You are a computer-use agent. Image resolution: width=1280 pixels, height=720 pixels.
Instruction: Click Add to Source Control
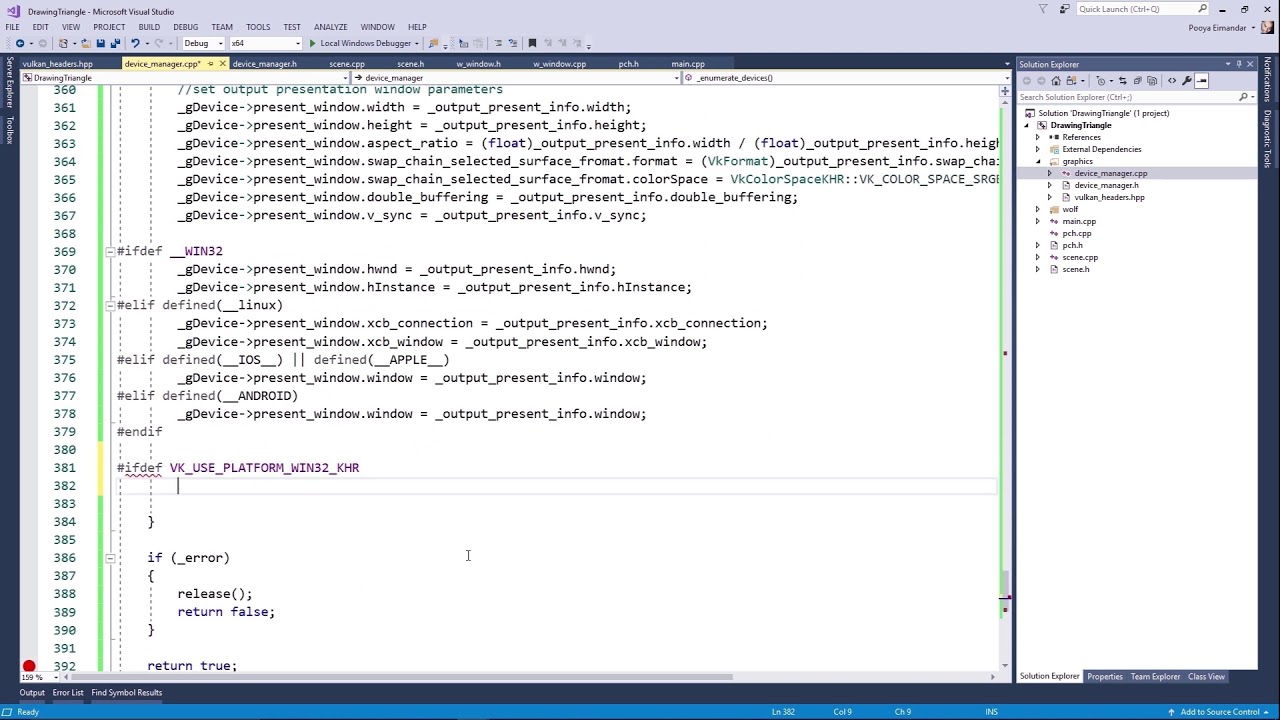pos(1219,712)
